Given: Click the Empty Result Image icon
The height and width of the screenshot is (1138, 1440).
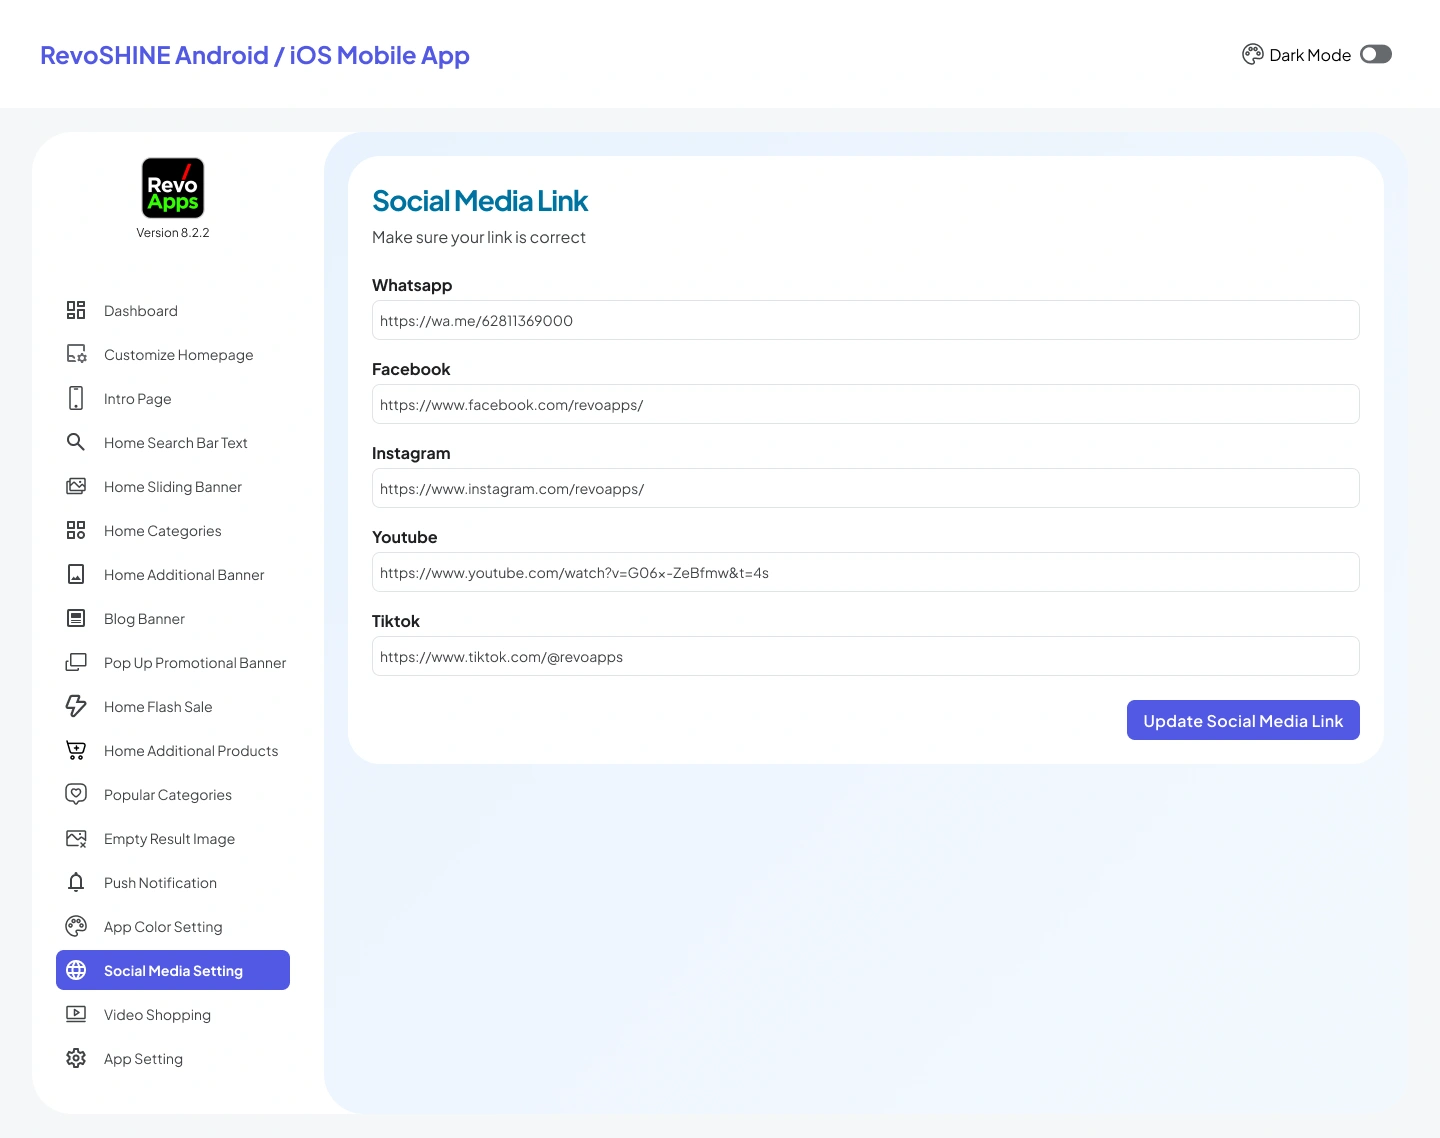Looking at the screenshot, I should pyautogui.click(x=76, y=838).
